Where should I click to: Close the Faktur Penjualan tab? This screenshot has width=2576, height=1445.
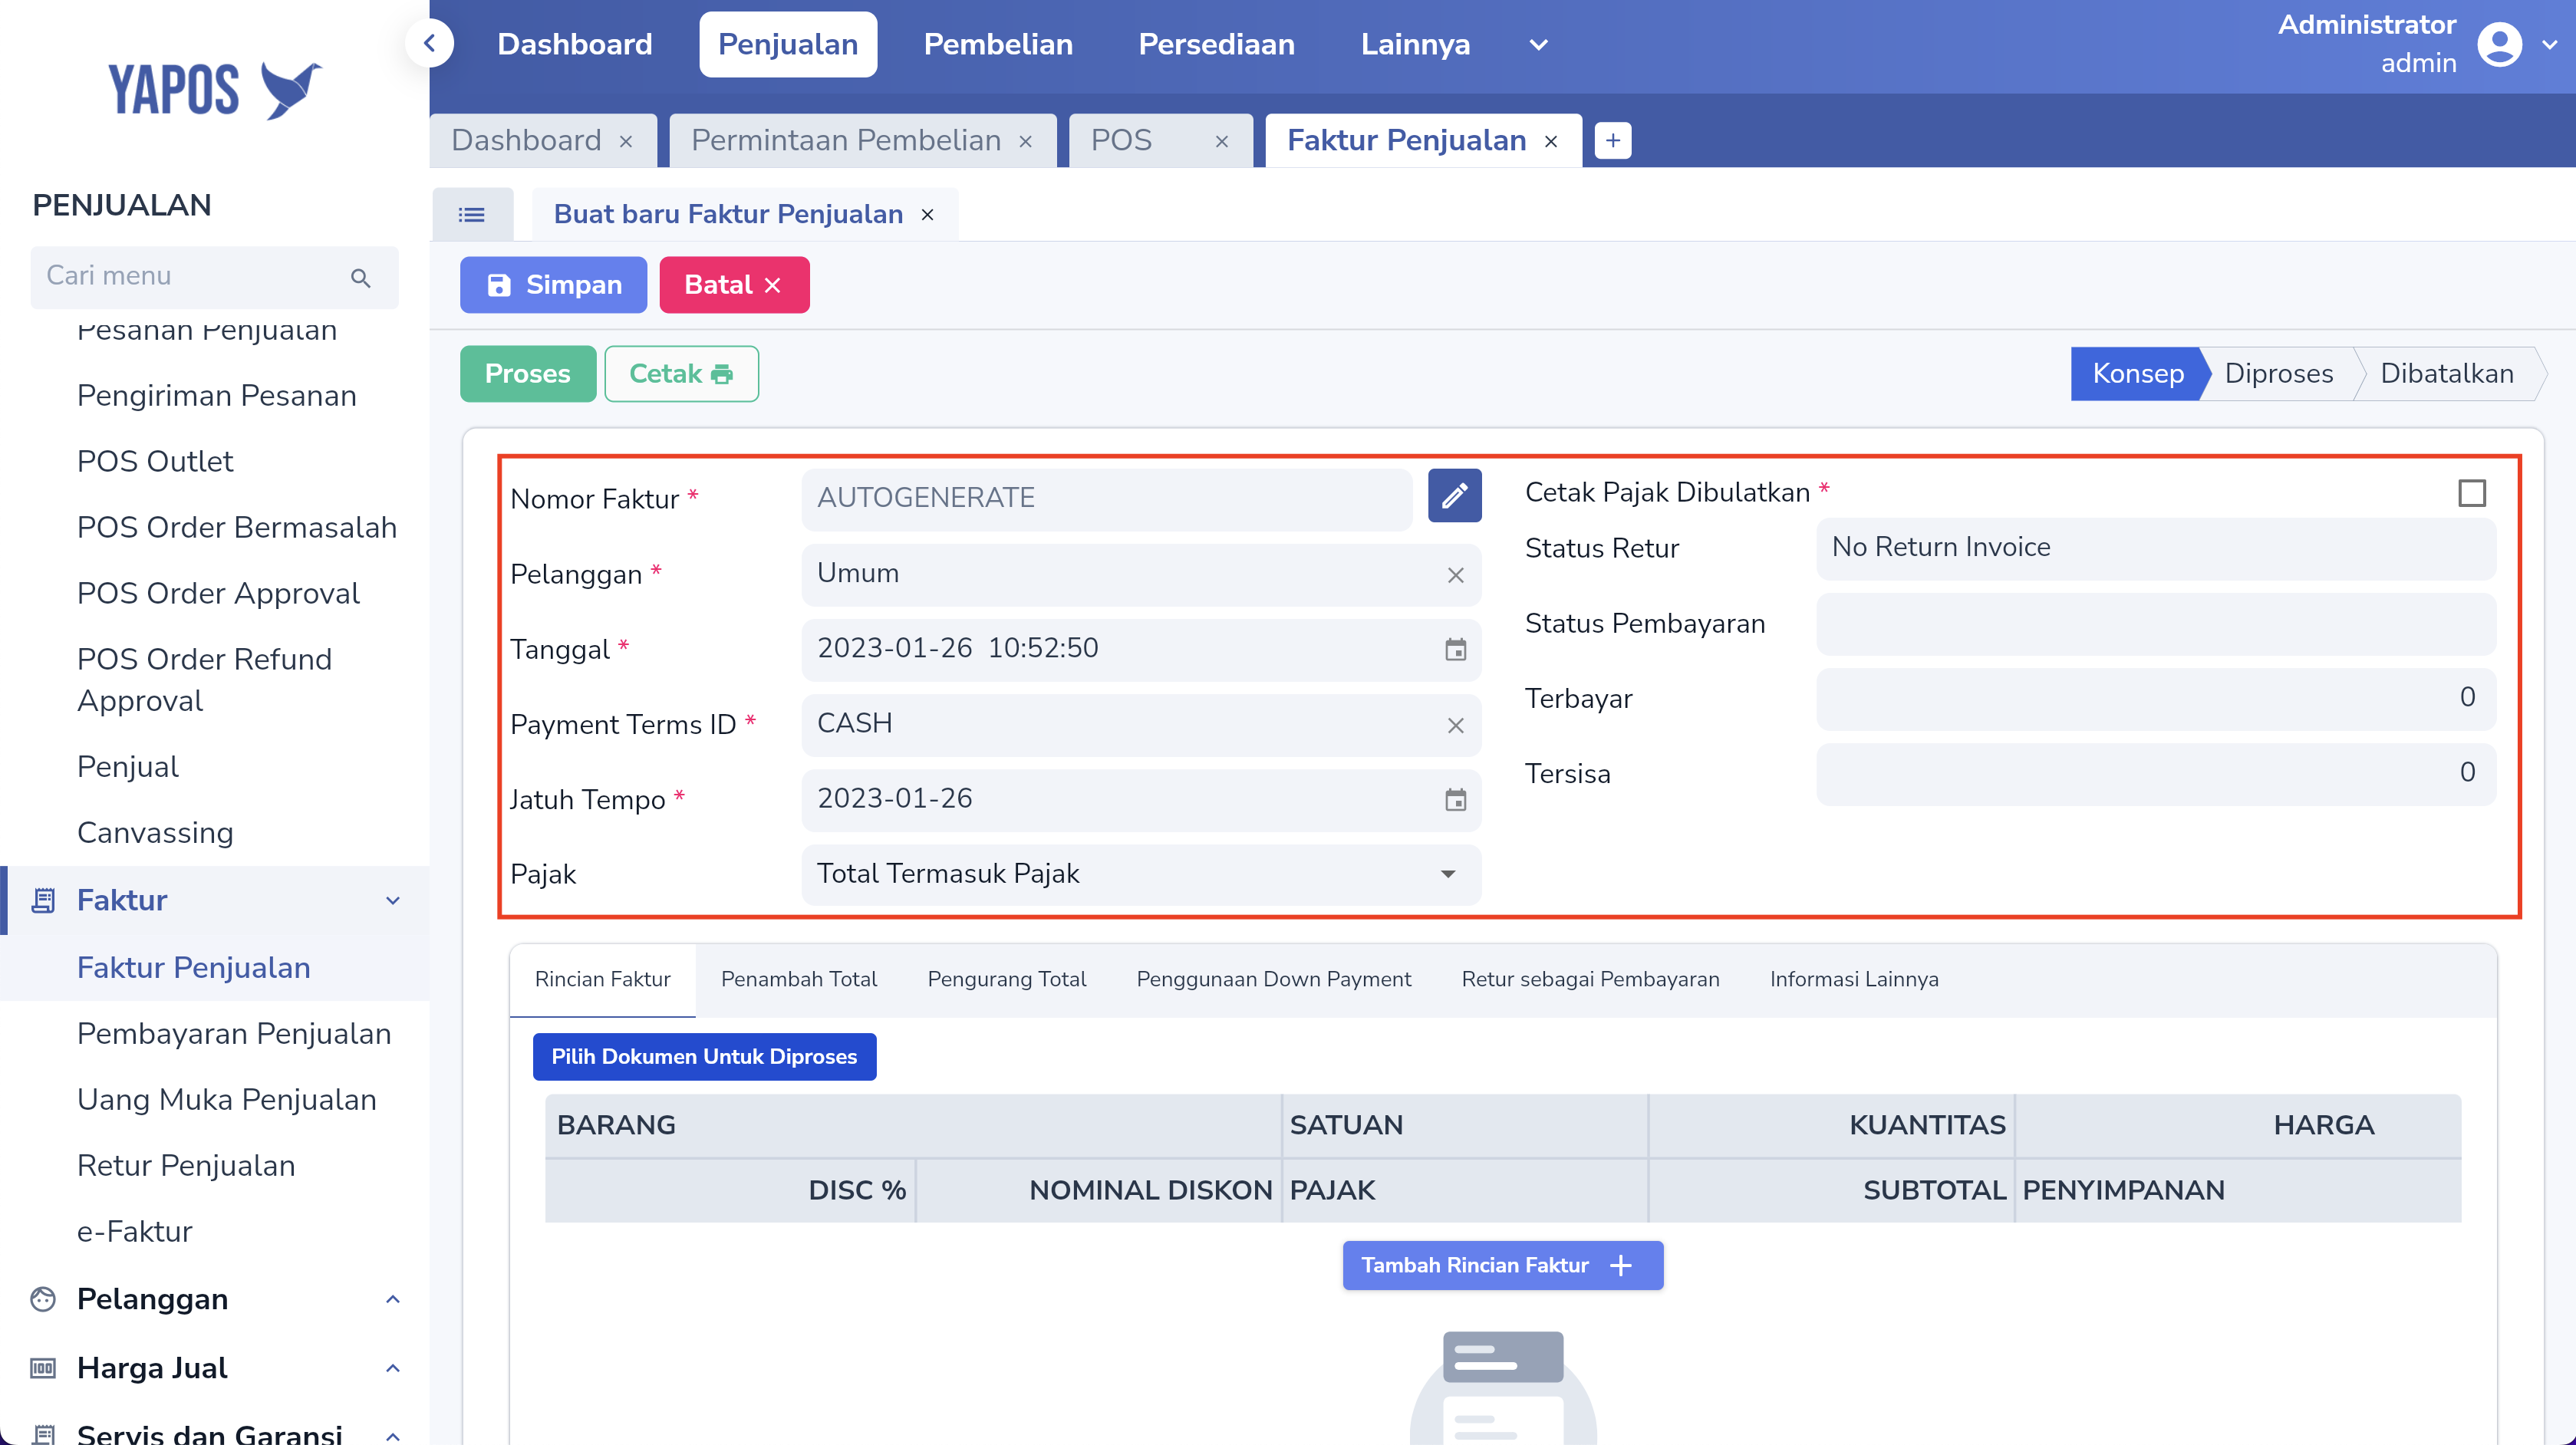pos(1551,141)
